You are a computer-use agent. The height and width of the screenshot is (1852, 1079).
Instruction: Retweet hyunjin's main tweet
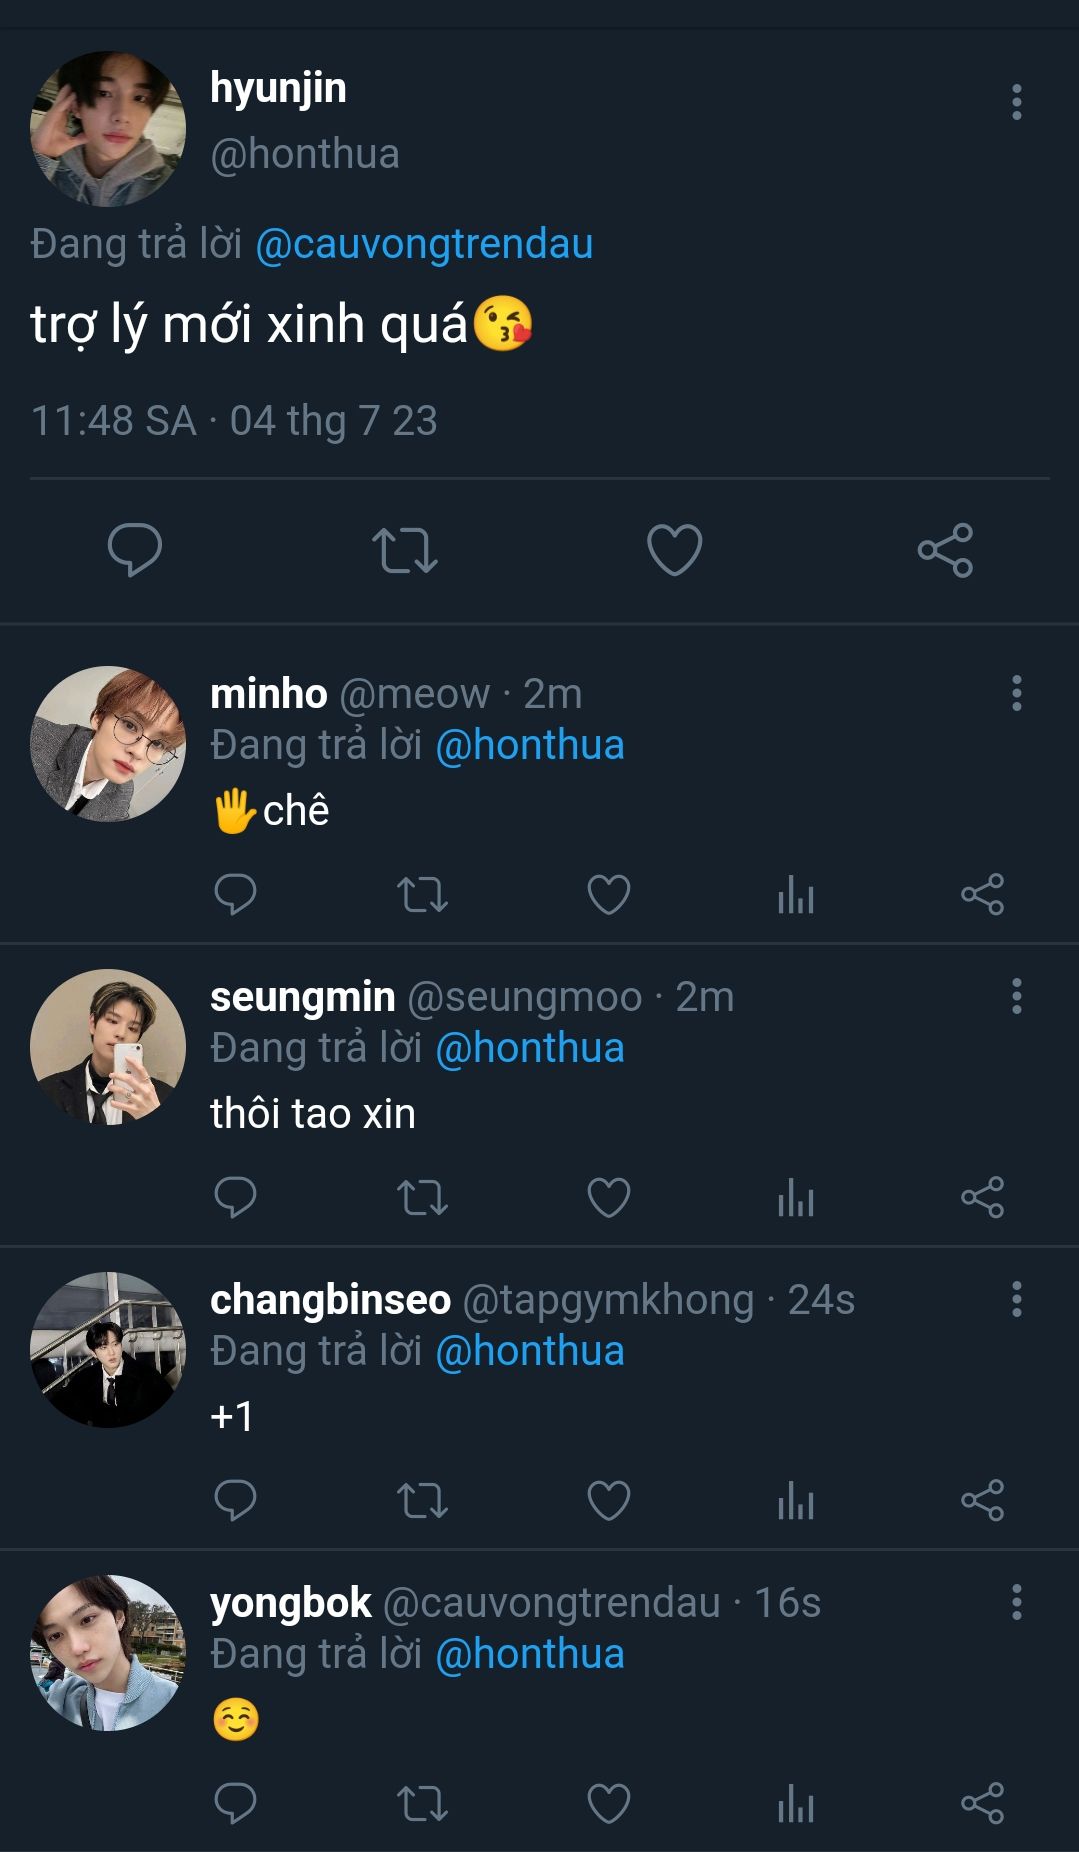click(x=405, y=549)
